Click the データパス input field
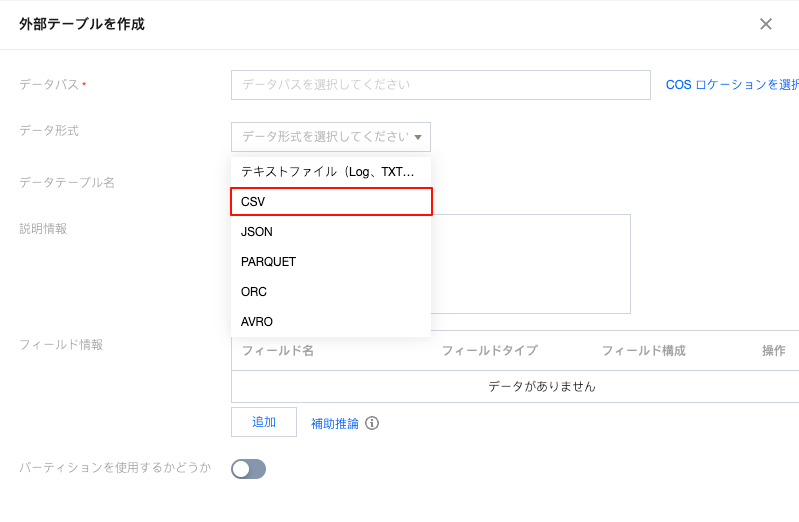Screen dimensions: 799x522 [x=440, y=85]
